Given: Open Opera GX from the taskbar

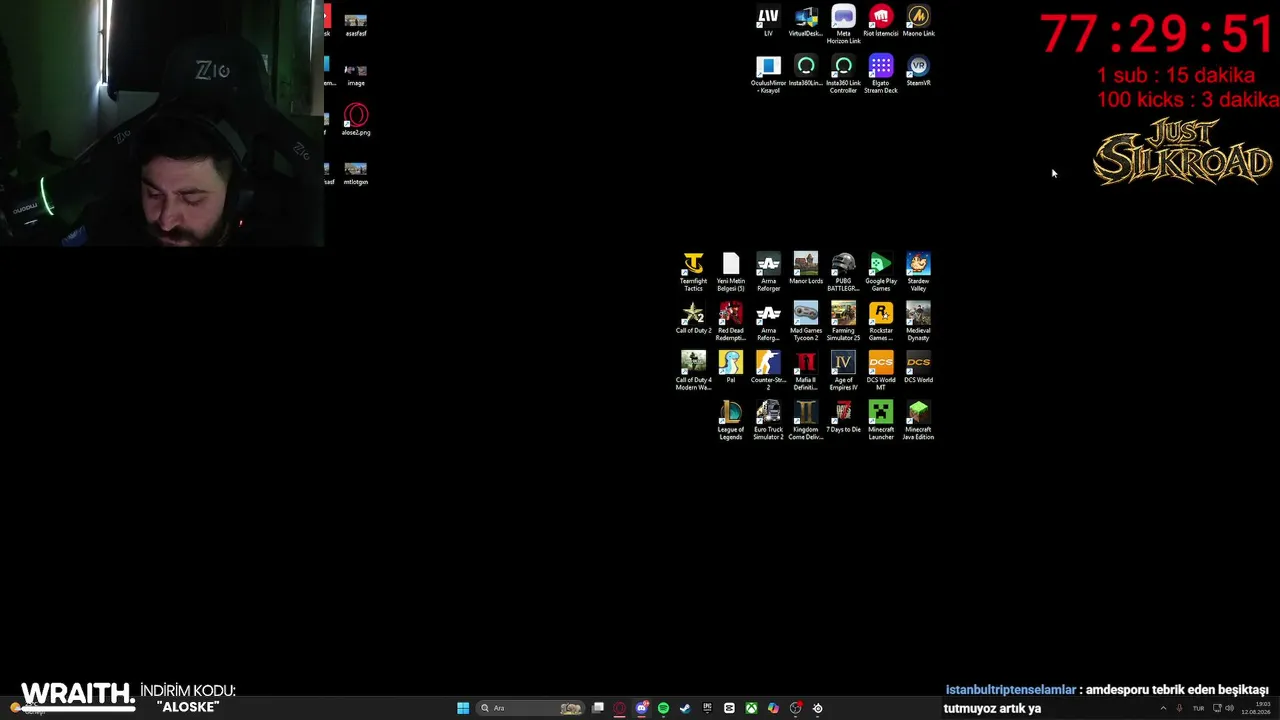Looking at the screenshot, I should [x=620, y=708].
